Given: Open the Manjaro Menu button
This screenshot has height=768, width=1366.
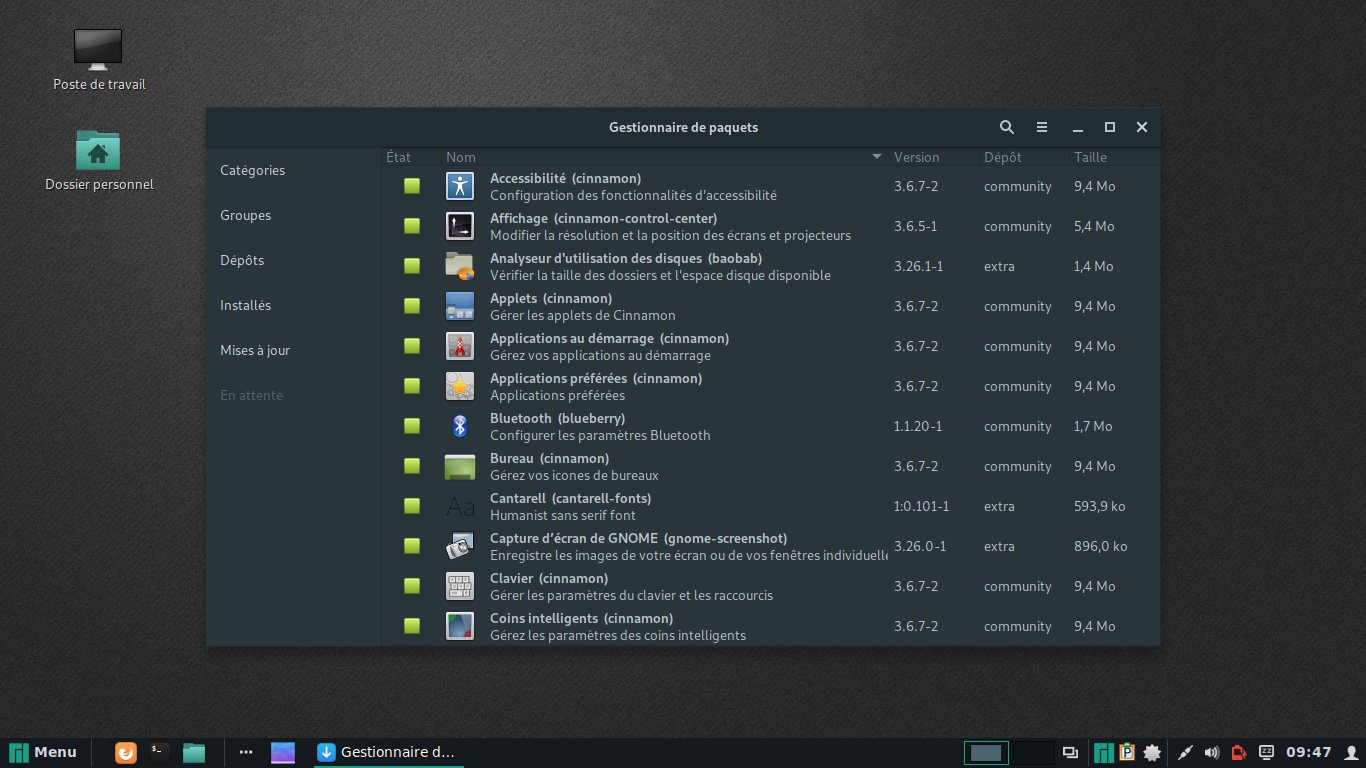Looking at the screenshot, I should tap(43, 752).
